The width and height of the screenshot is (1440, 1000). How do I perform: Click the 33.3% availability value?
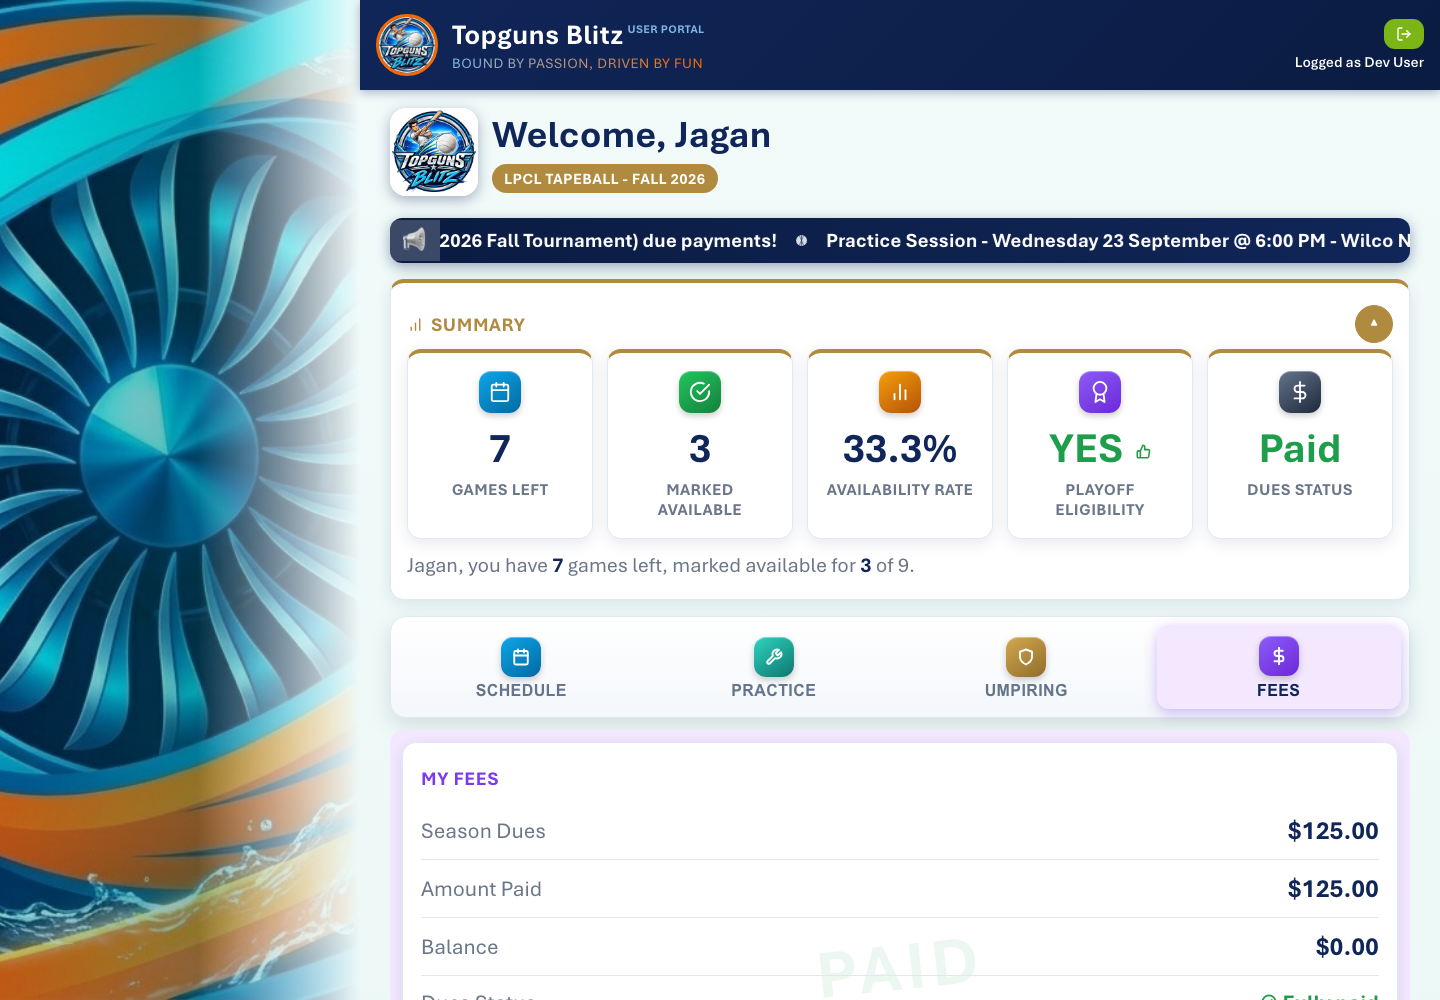coord(900,449)
